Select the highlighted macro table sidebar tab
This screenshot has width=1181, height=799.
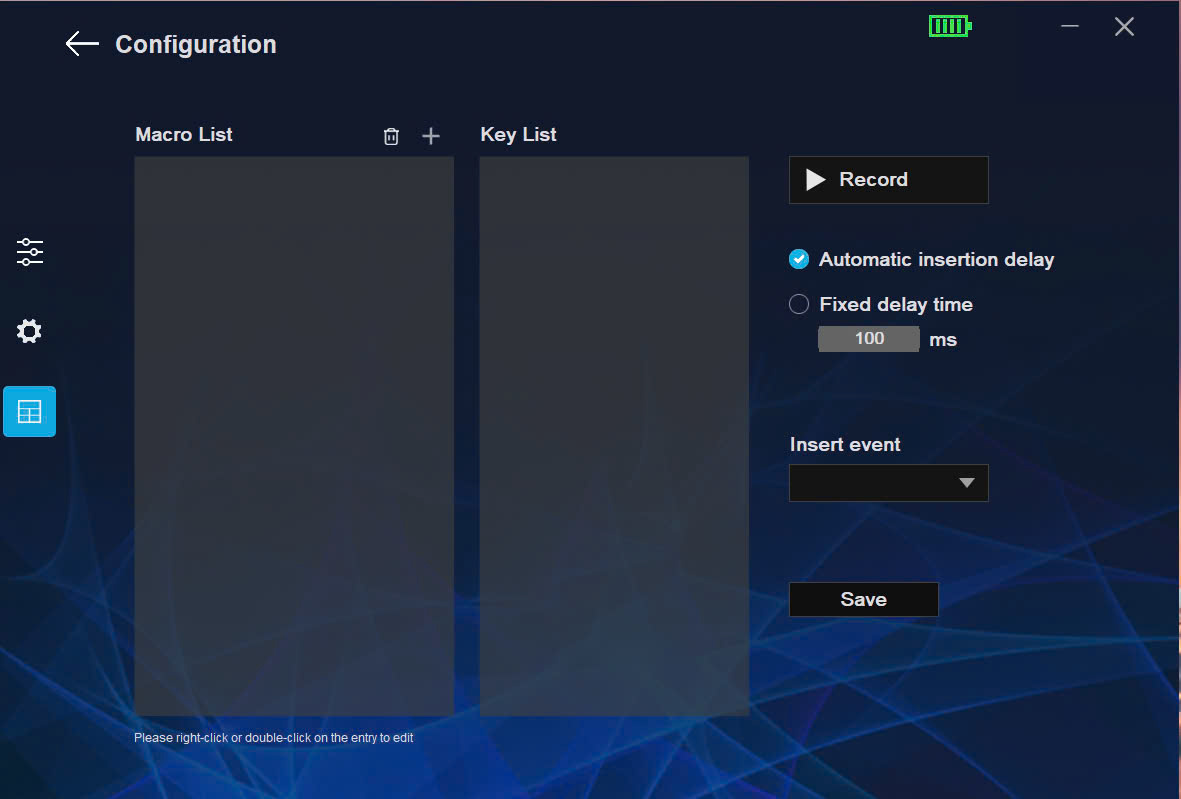pos(29,411)
